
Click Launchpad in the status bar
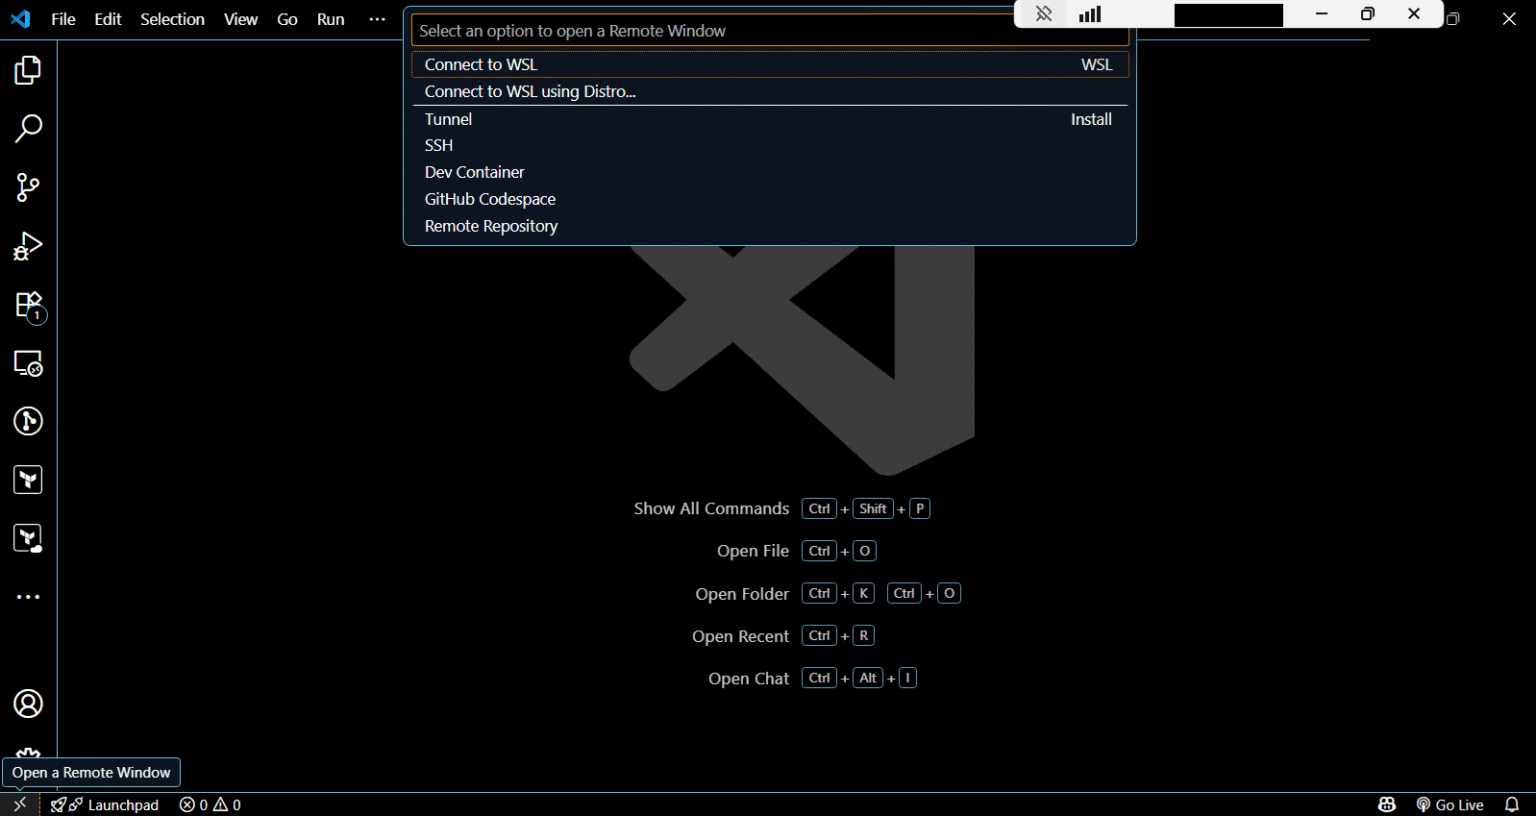[105, 805]
